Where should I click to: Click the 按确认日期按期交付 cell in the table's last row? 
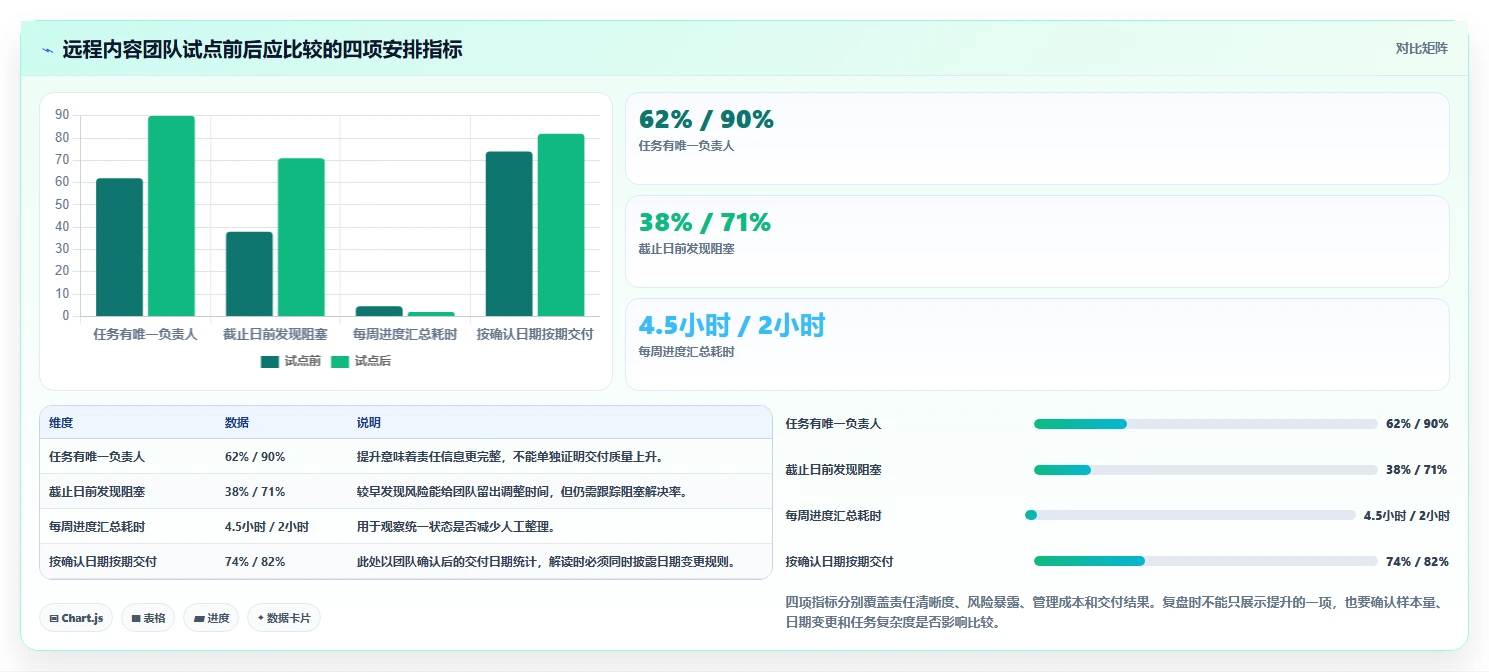(x=103, y=562)
